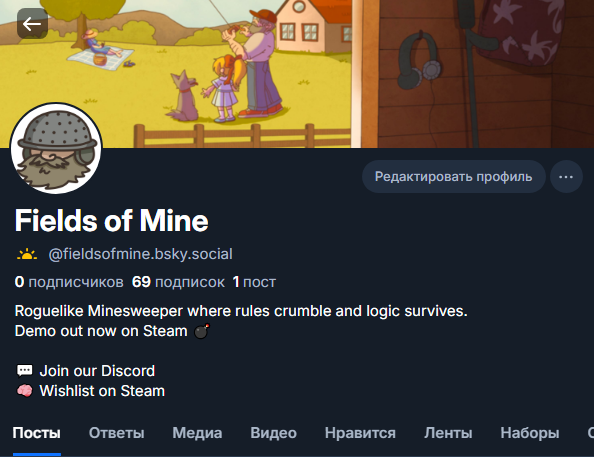This screenshot has width=594, height=457.
Task: Select the Наборы tab
Action: pos(530,433)
